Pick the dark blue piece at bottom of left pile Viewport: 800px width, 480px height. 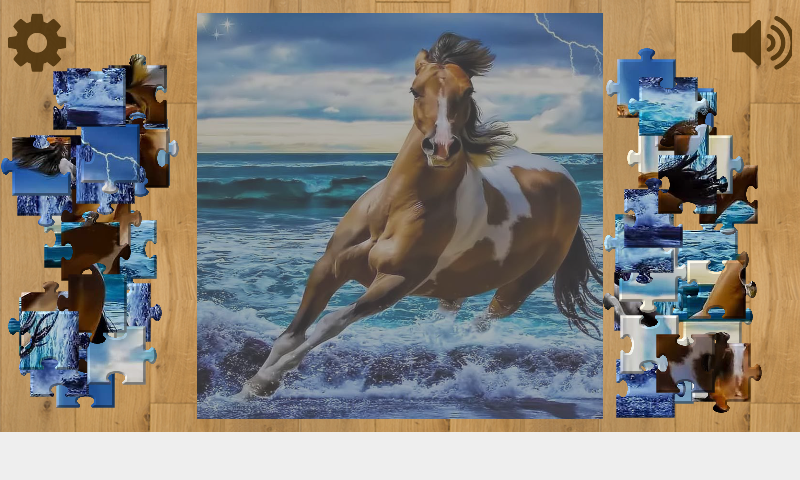click(x=87, y=393)
